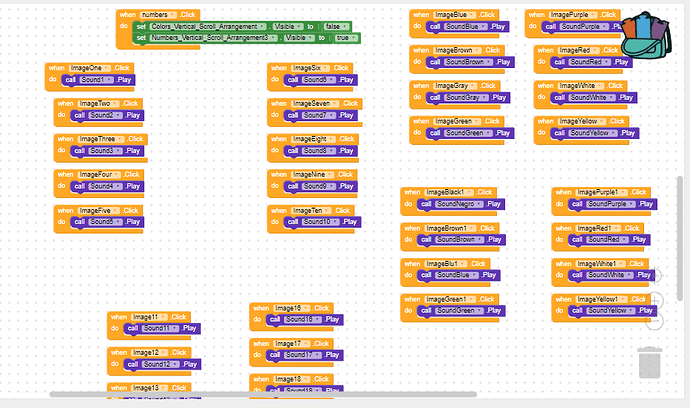Click the zoom in plus control
The width and height of the screenshot is (690, 408).
654,300
